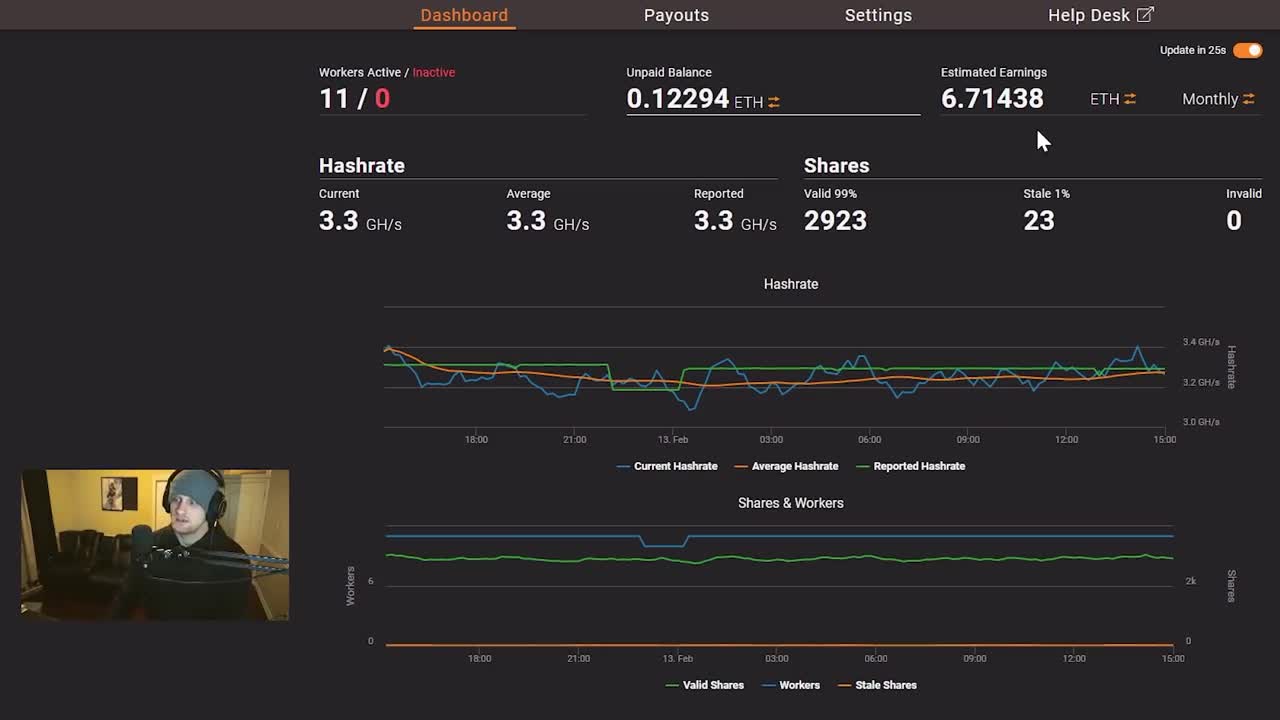
Task: Click the Reported hashrate 3.3 GH/s value
Action: click(x=735, y=221)
